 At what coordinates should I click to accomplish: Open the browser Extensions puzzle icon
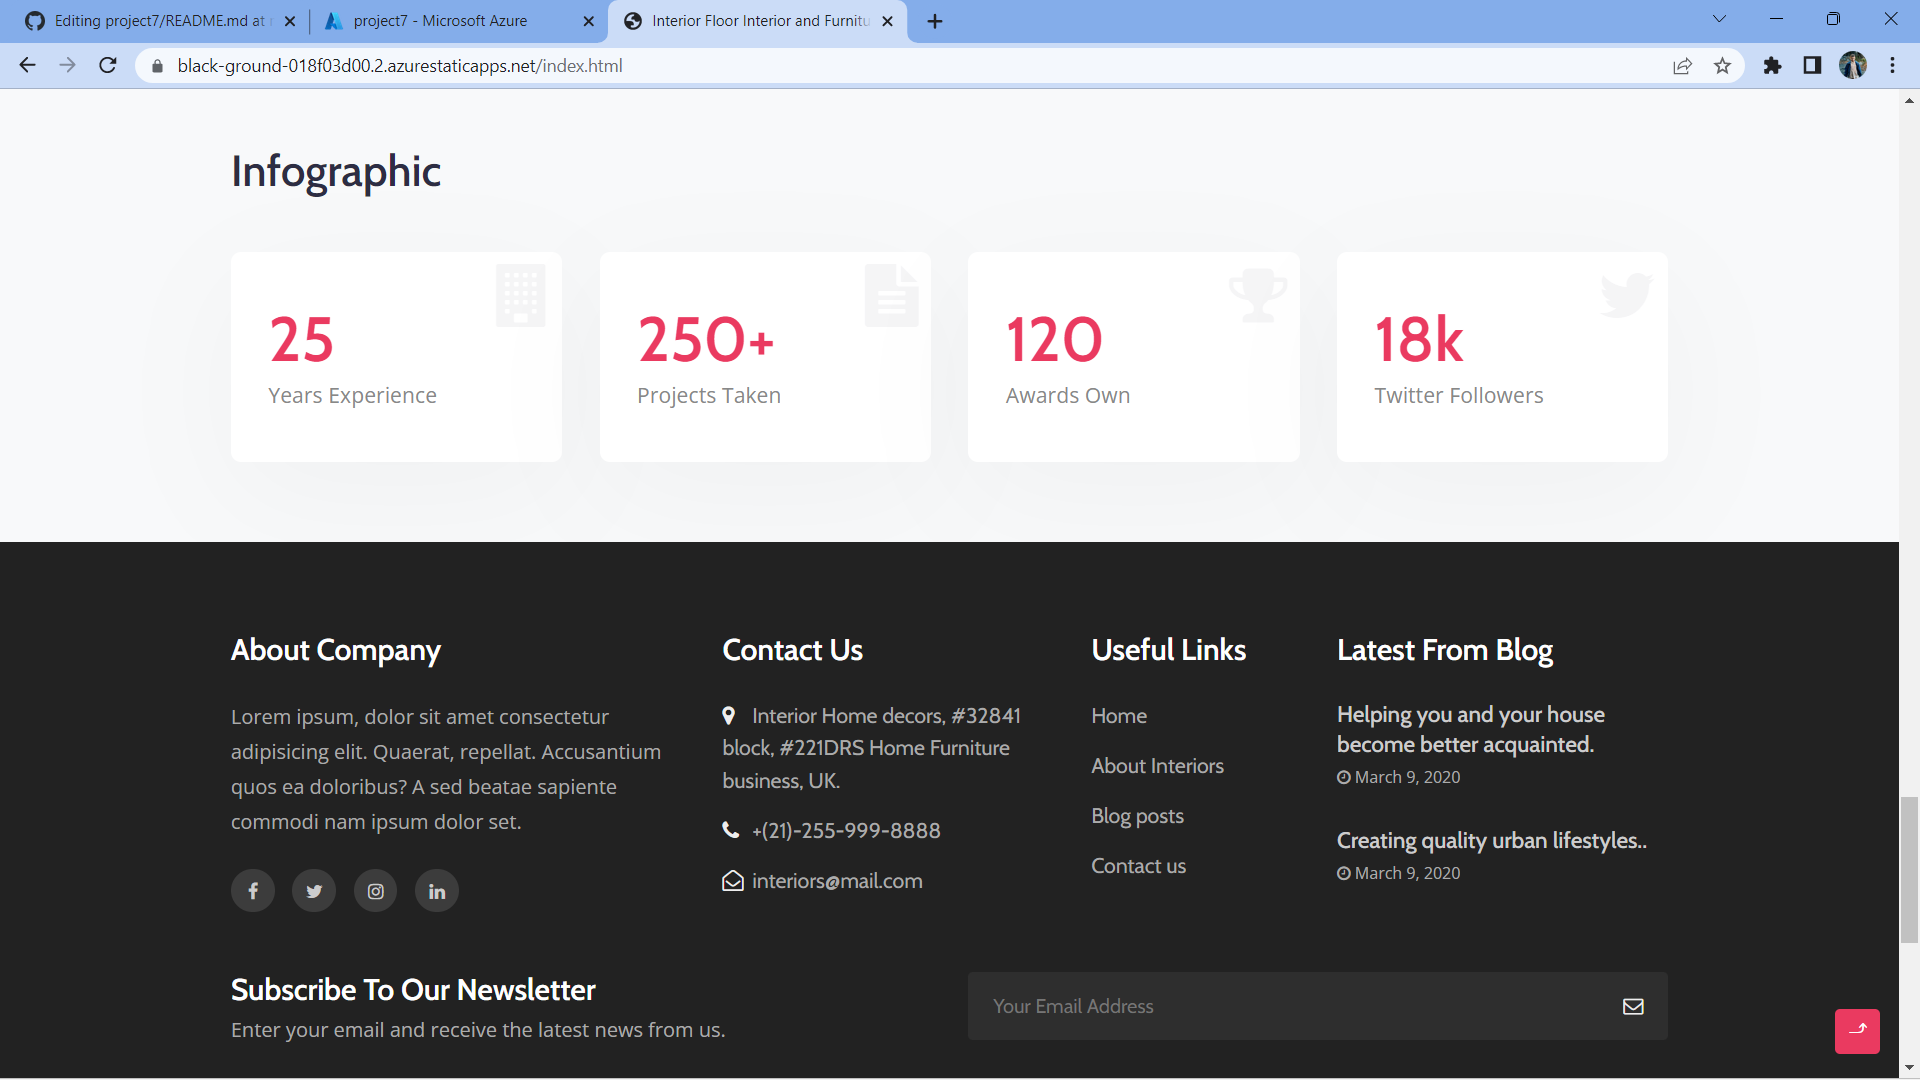tap(1772, 66)
